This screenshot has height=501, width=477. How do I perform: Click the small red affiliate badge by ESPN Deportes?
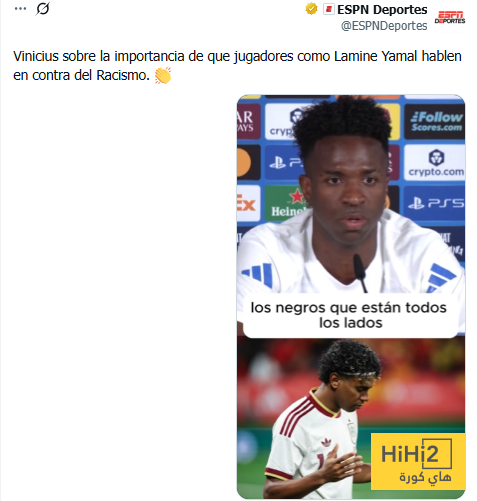[x=328, y=9]
